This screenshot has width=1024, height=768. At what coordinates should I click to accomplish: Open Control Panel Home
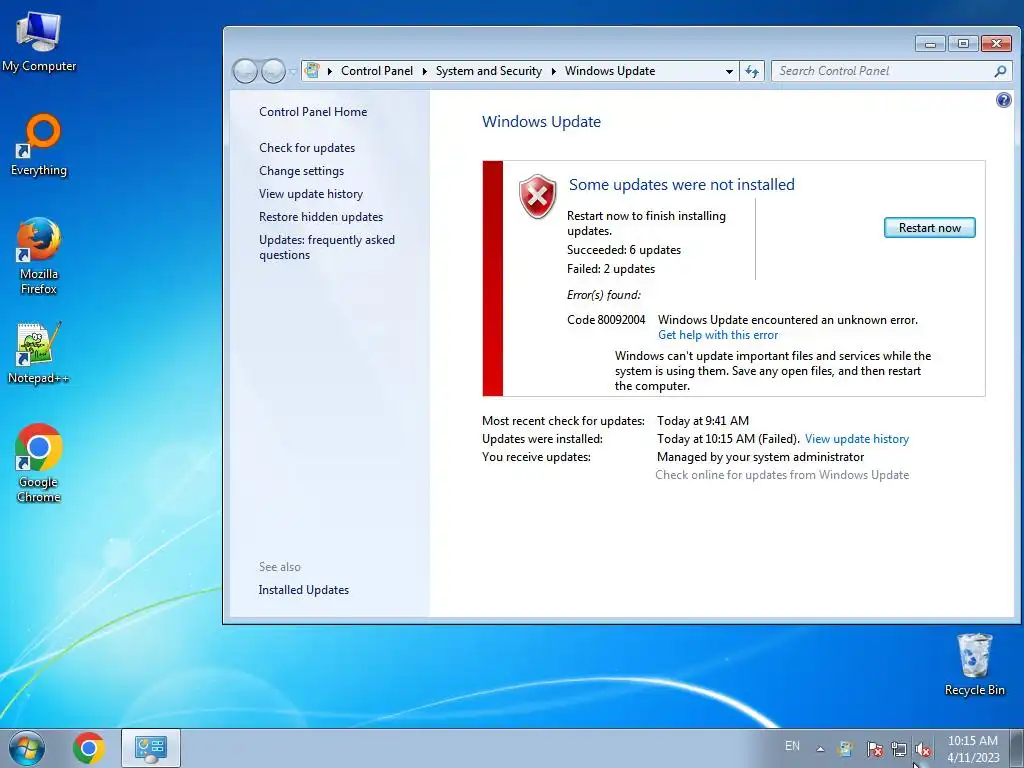[313, 112]
